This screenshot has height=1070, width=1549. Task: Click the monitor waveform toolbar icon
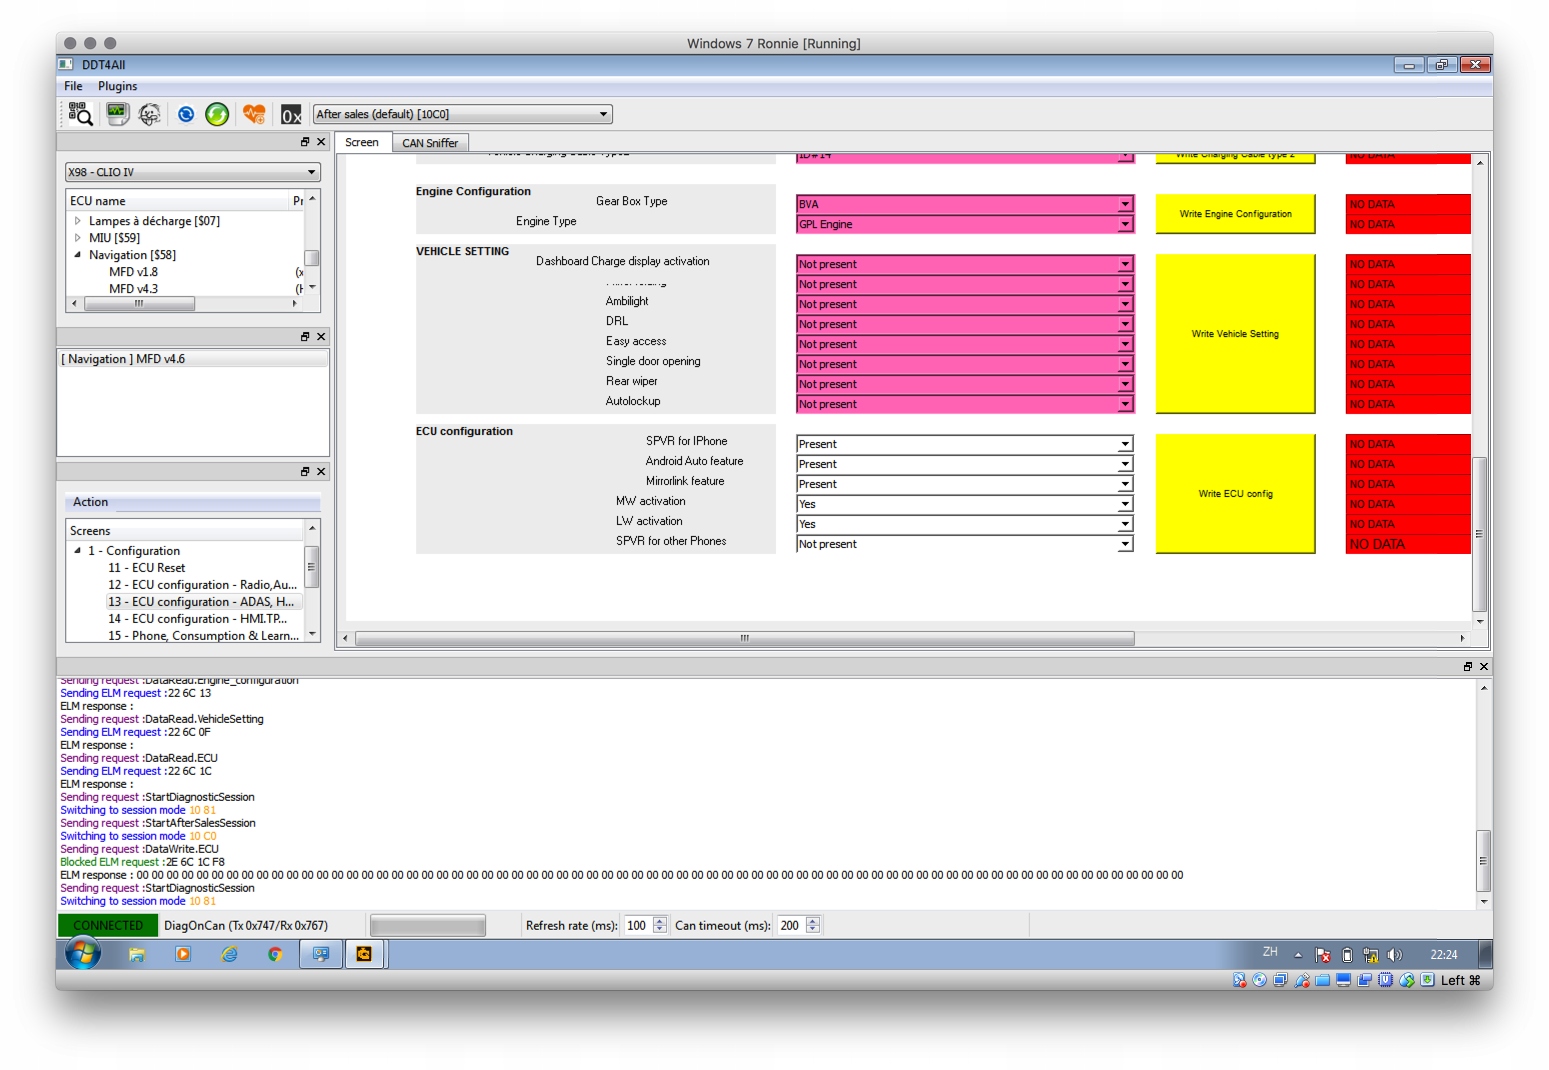[x=117, y=115]
